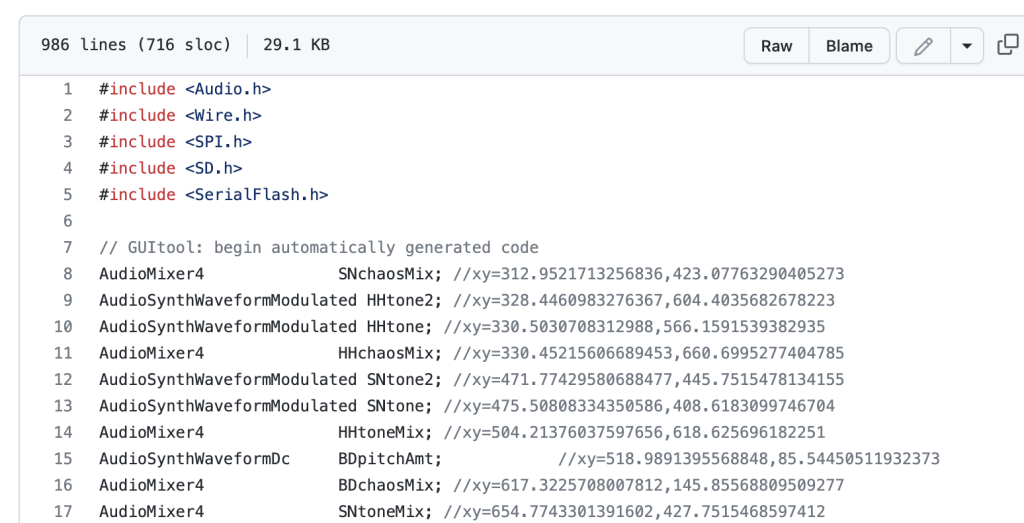Click the HHtoneMix variable name
The image size is (1024, 523).
386,432
